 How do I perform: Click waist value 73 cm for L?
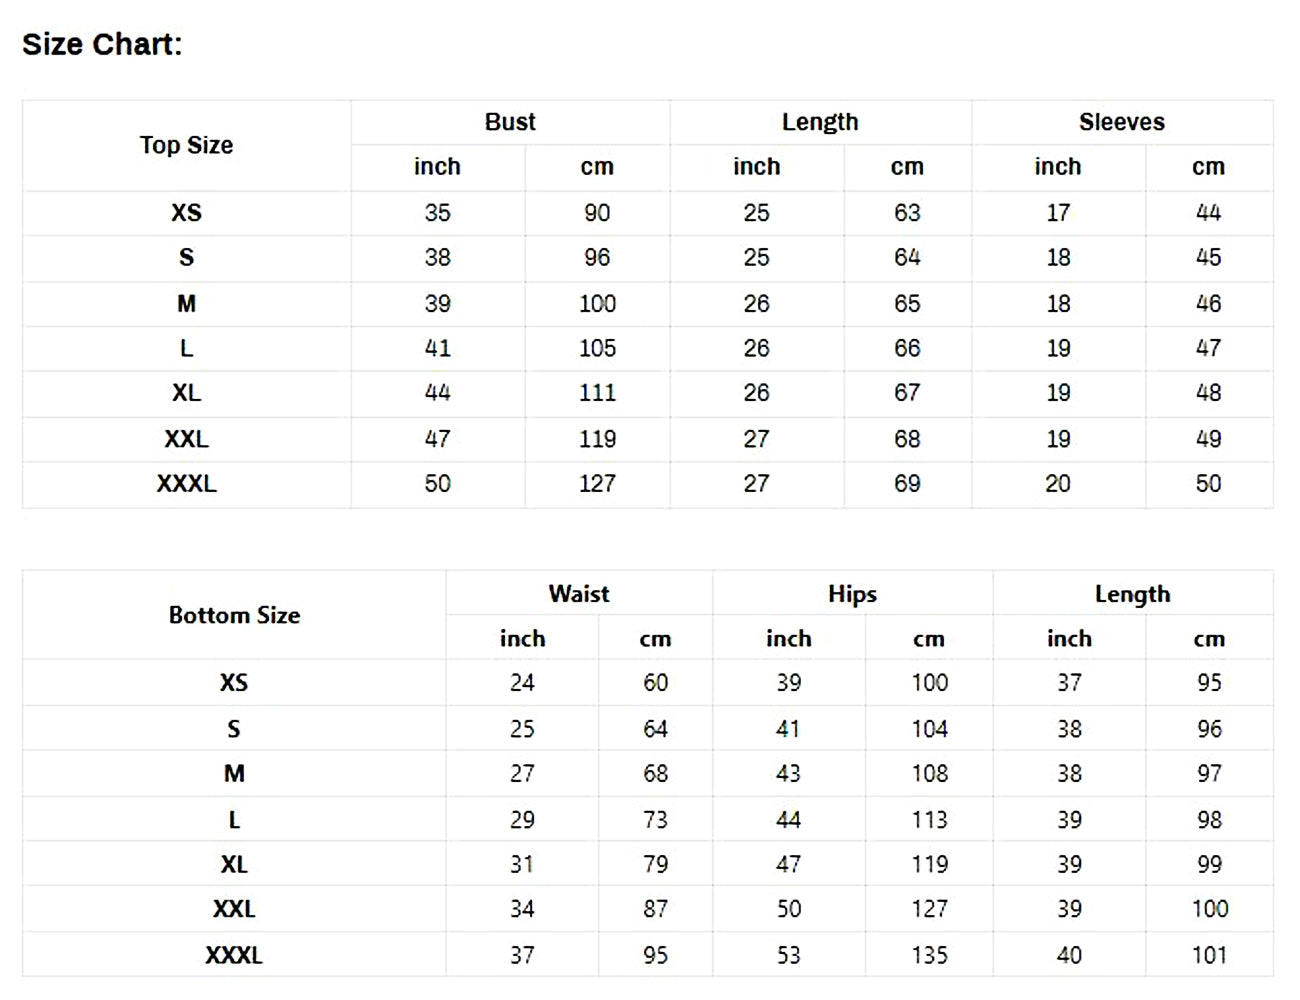click(655, 820)
